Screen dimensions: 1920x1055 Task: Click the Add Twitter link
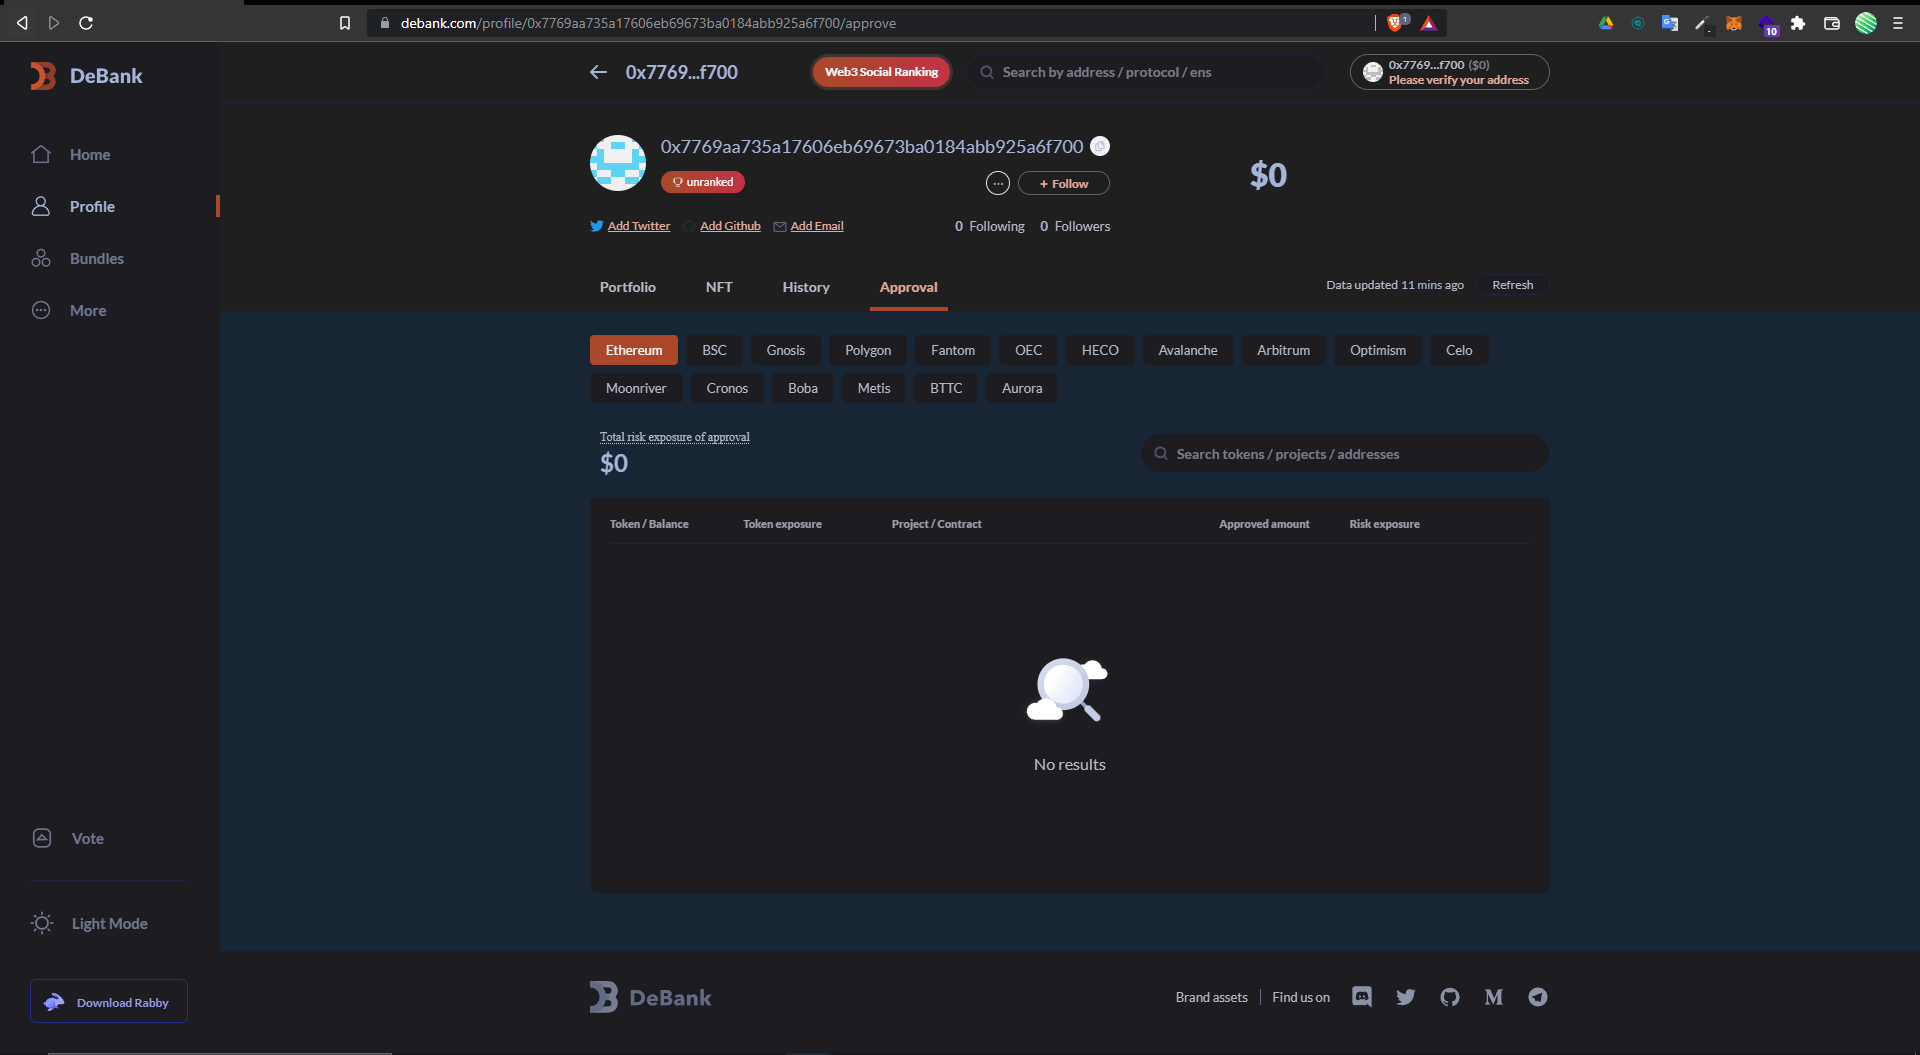pyautogui.click(x=638, y=225)
